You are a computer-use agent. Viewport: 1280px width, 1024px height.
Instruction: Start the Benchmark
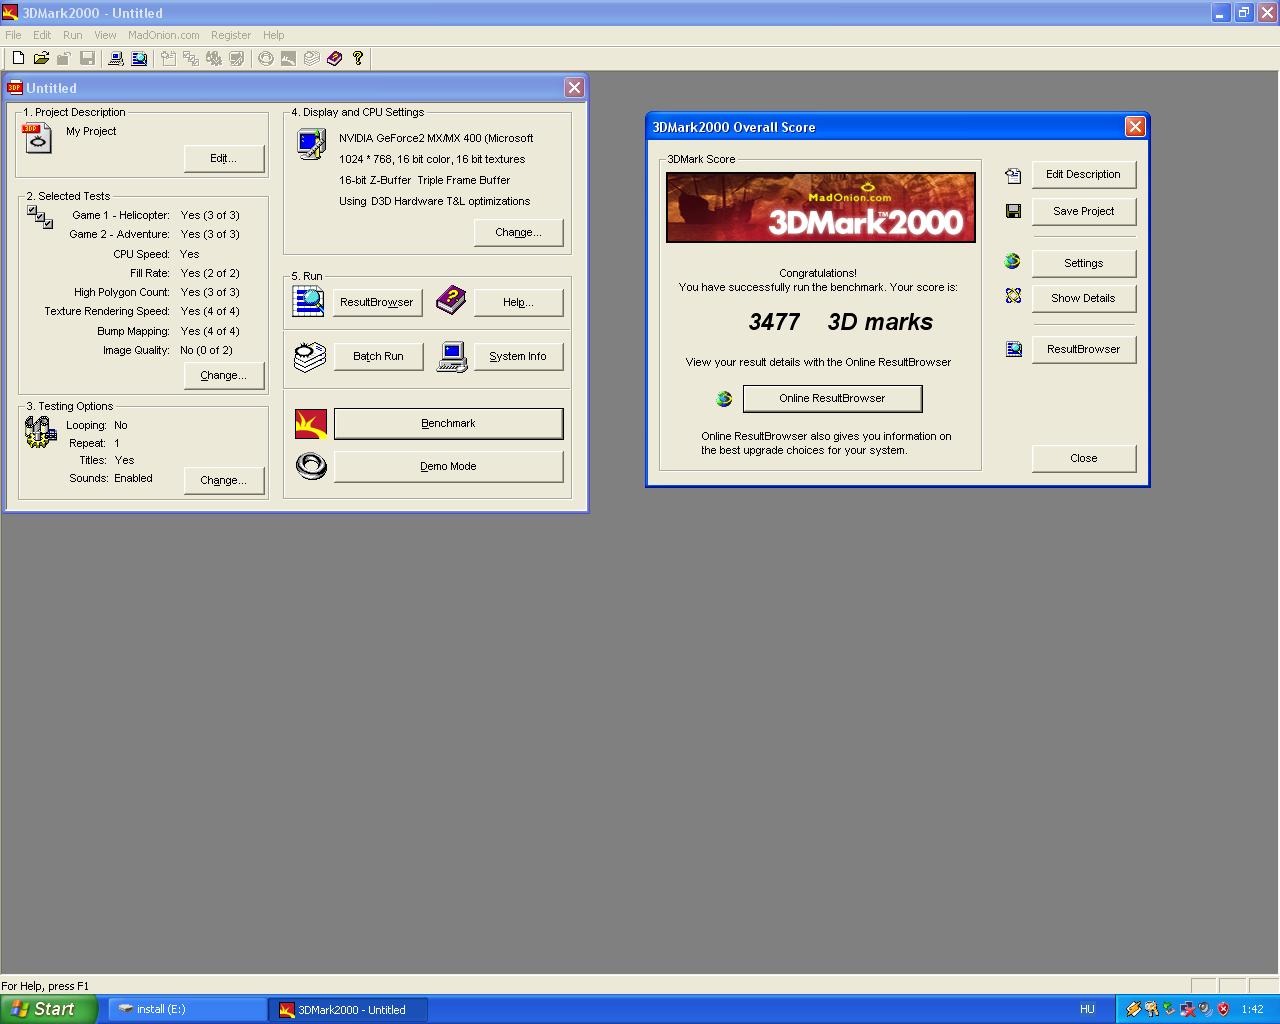(448, 423)
